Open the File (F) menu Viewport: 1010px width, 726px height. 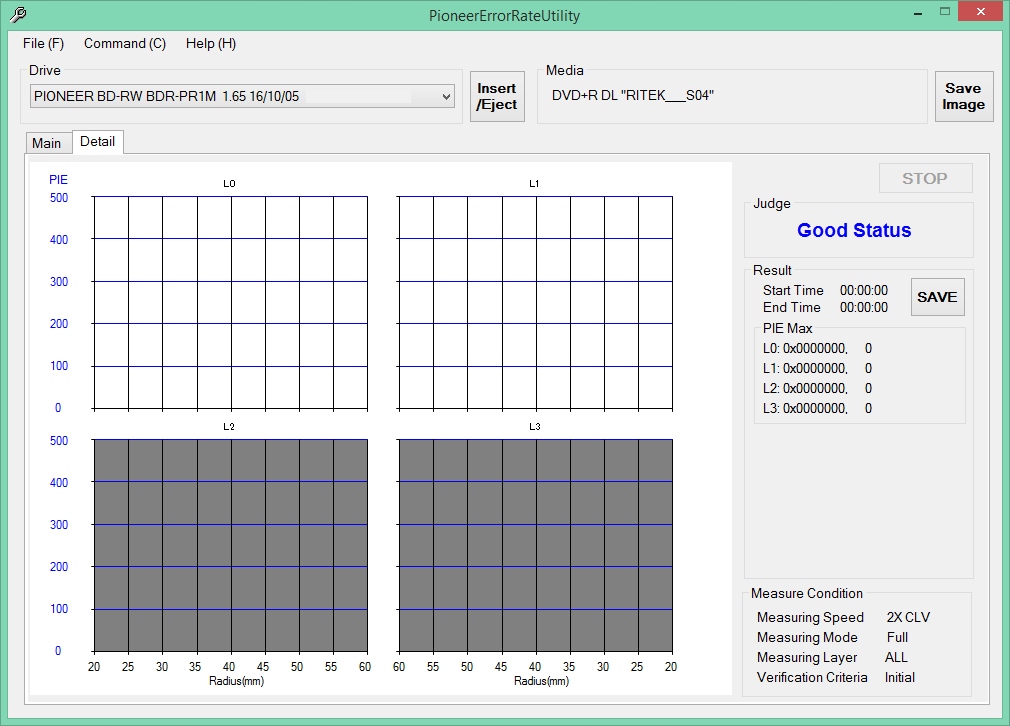pos(43,44)
